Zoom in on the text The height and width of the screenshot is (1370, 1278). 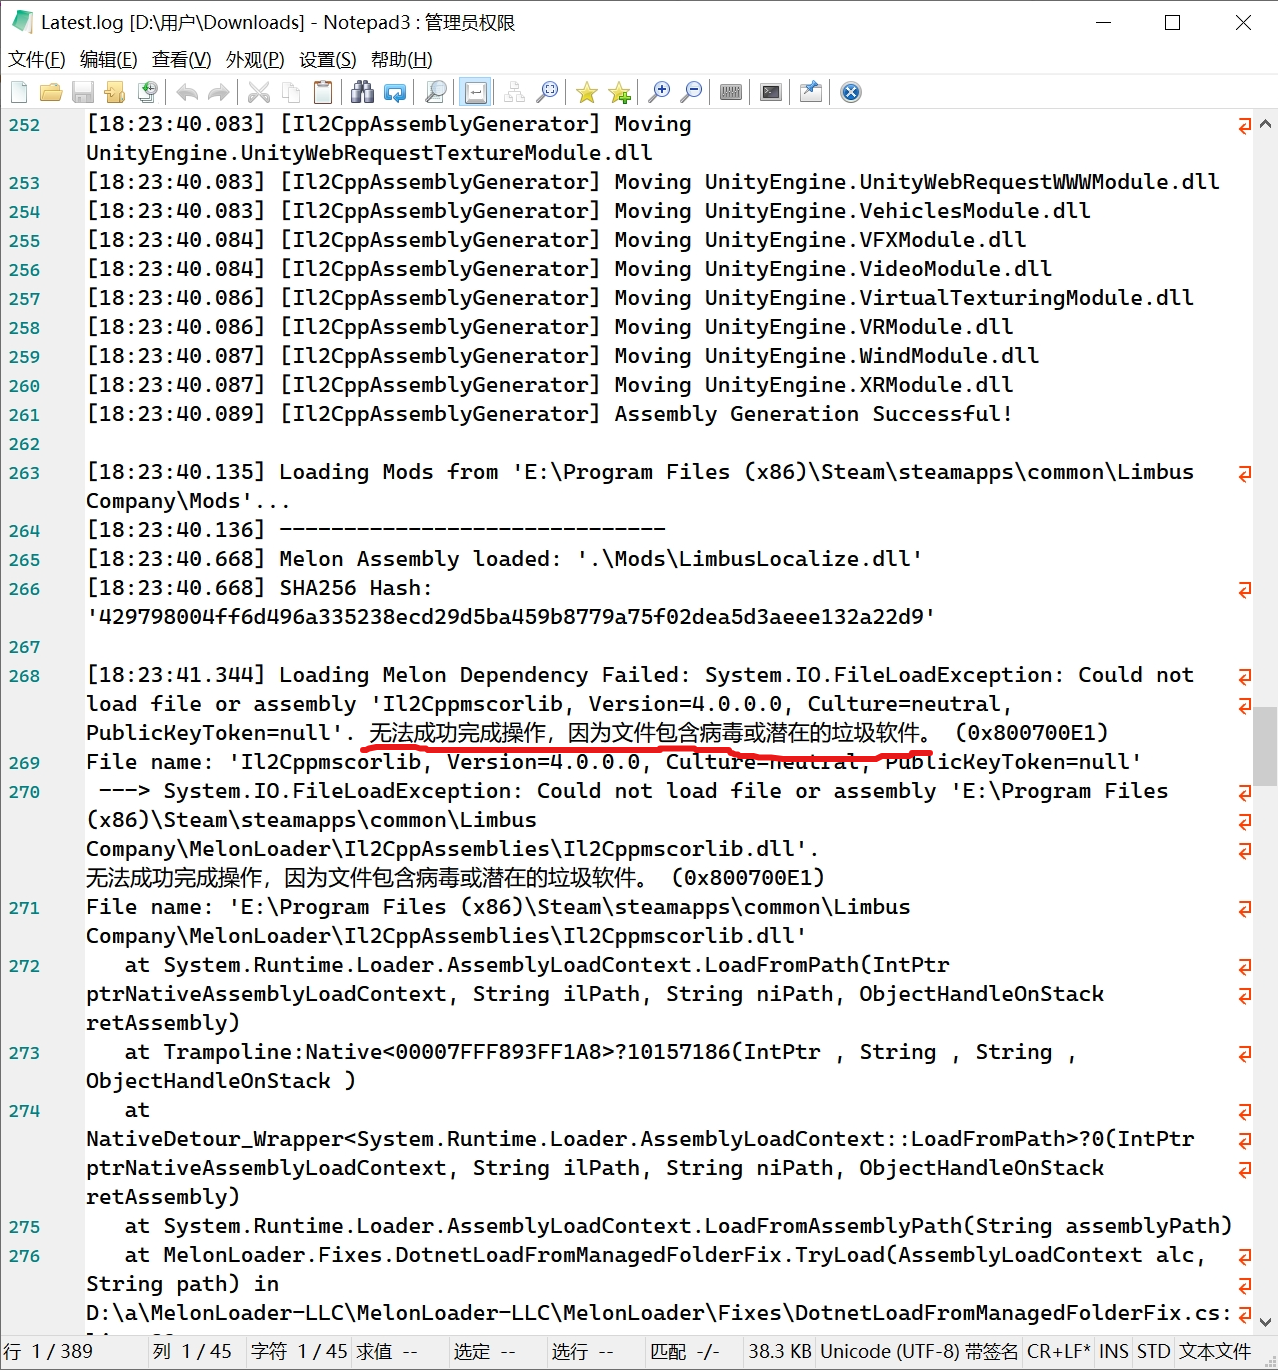click(x=660, y=92)
